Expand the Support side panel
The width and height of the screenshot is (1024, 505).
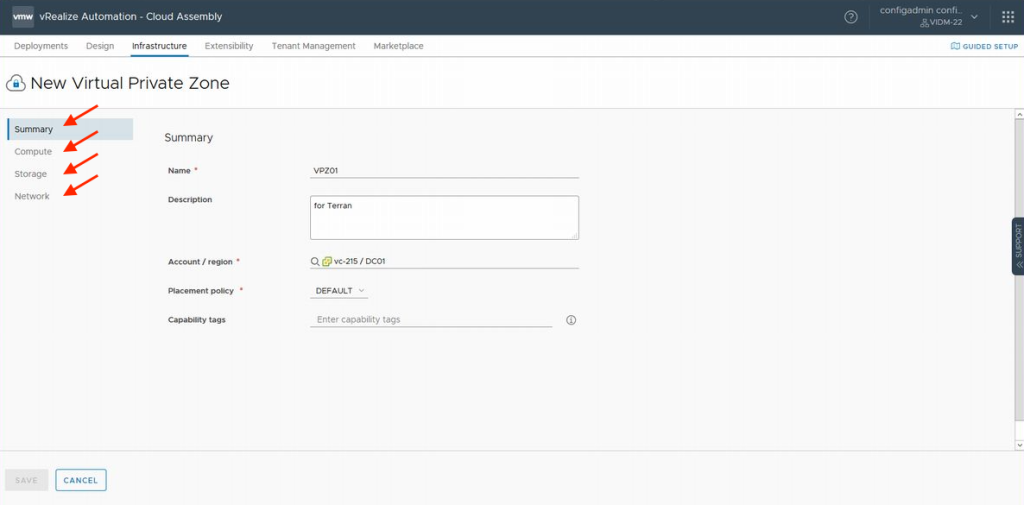click(x=1018, y=246)
